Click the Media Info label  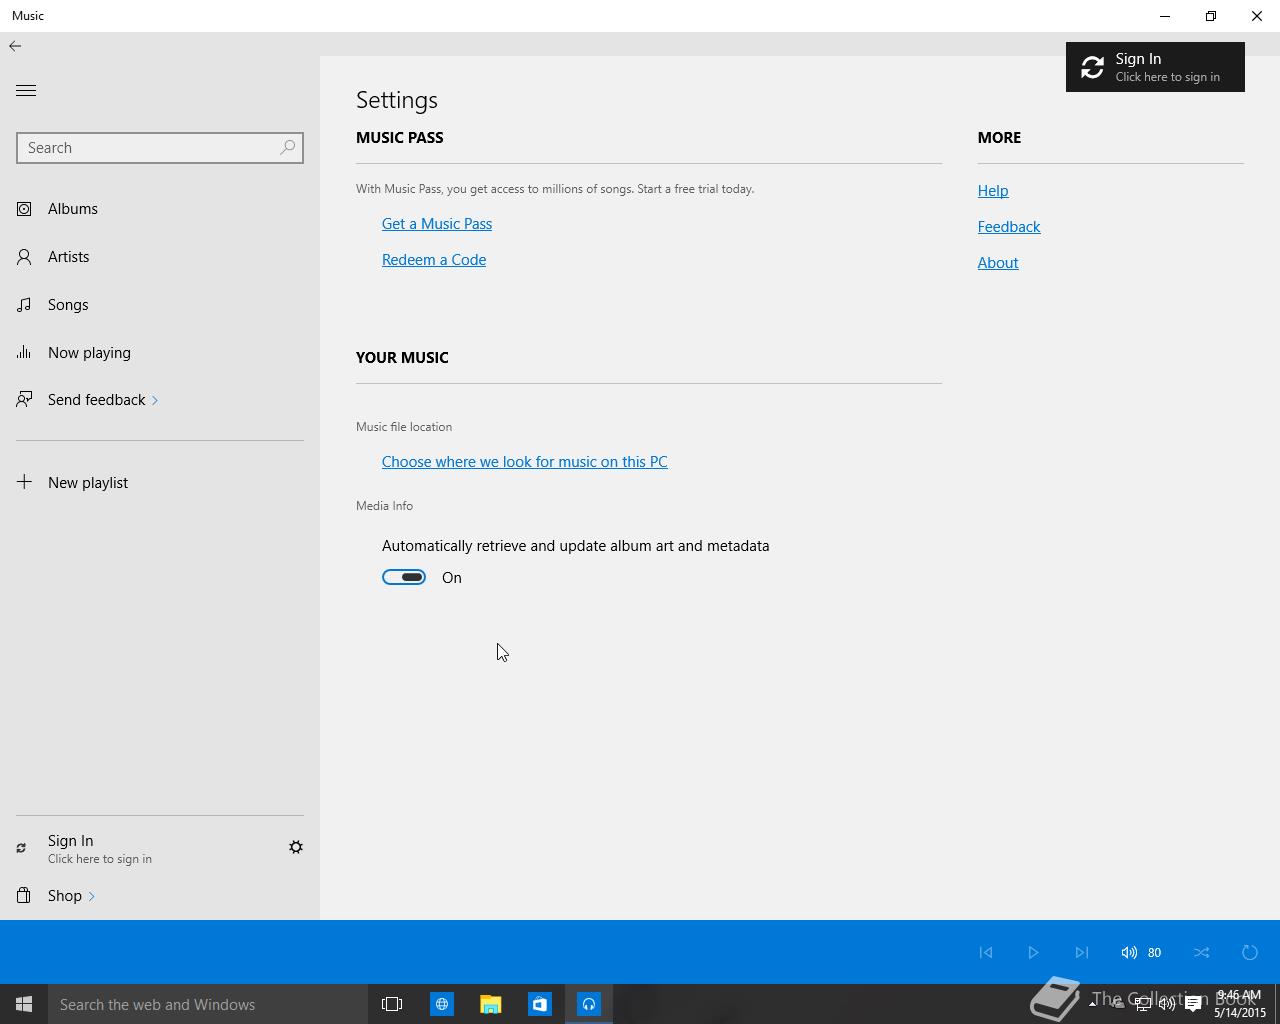pyautogui.click(x=384, y=505)
